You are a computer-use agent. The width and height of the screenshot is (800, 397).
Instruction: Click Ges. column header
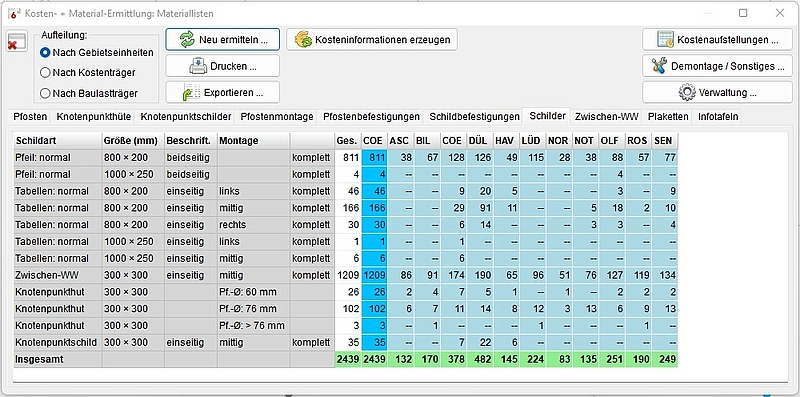(x=348, y=141)
